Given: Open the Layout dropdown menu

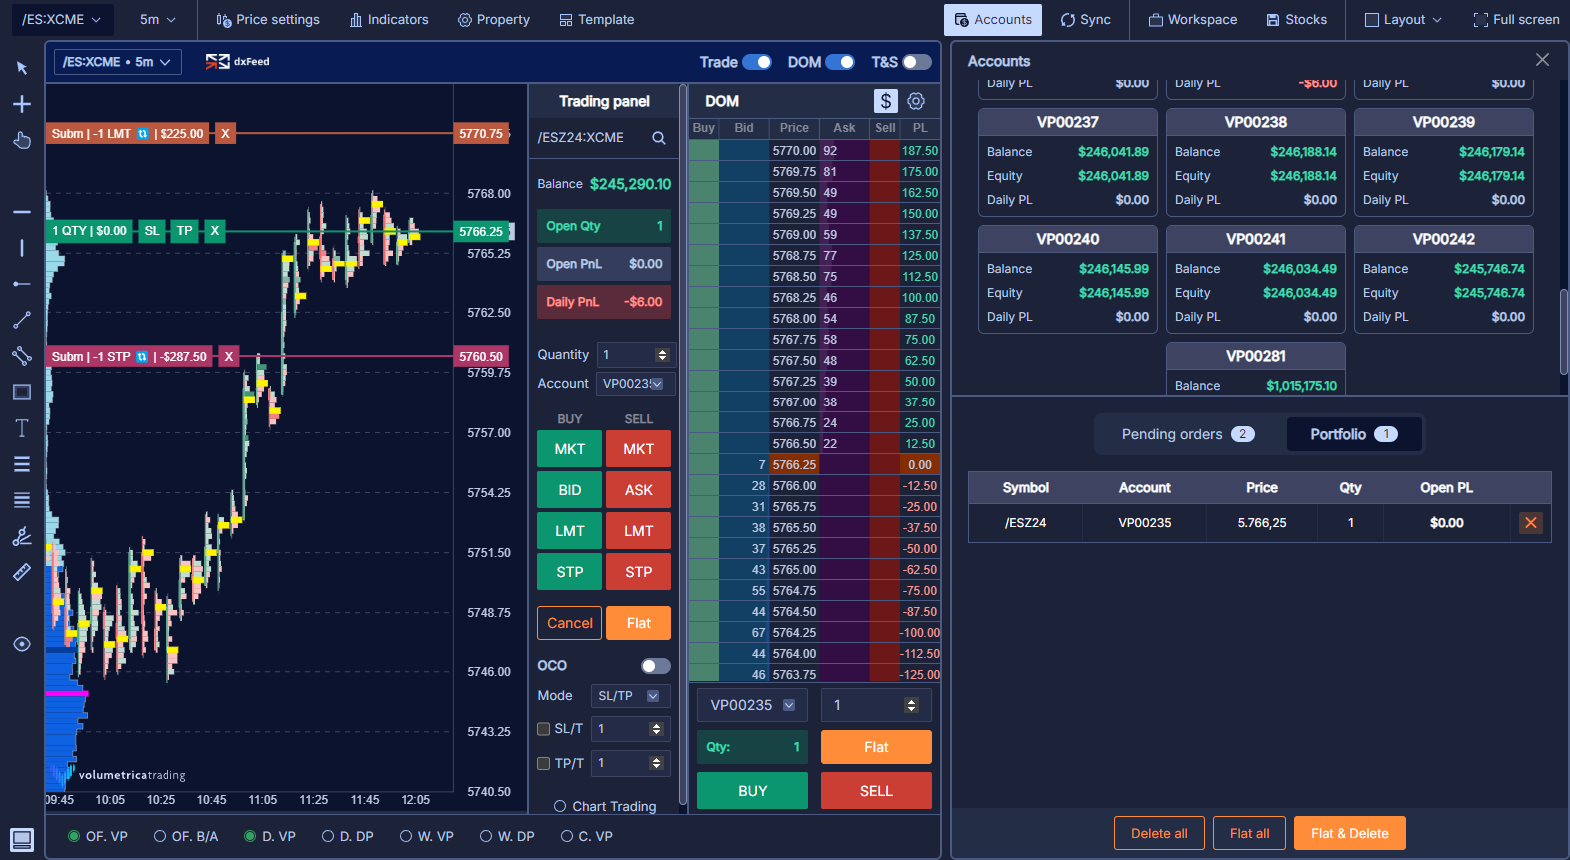Looking at the screenshot, I should click(x=1403, y=20).
